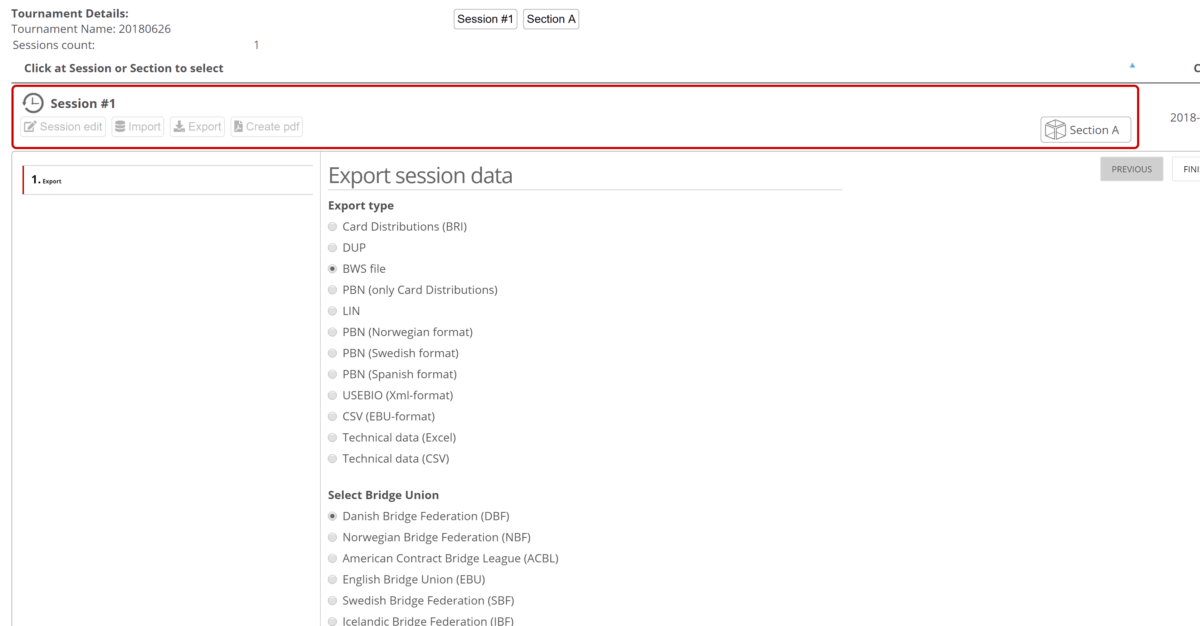This screenshot has width=1200, height=626.
Task: Select English Bridge Union (EBU)
Action: pos(333,580)
